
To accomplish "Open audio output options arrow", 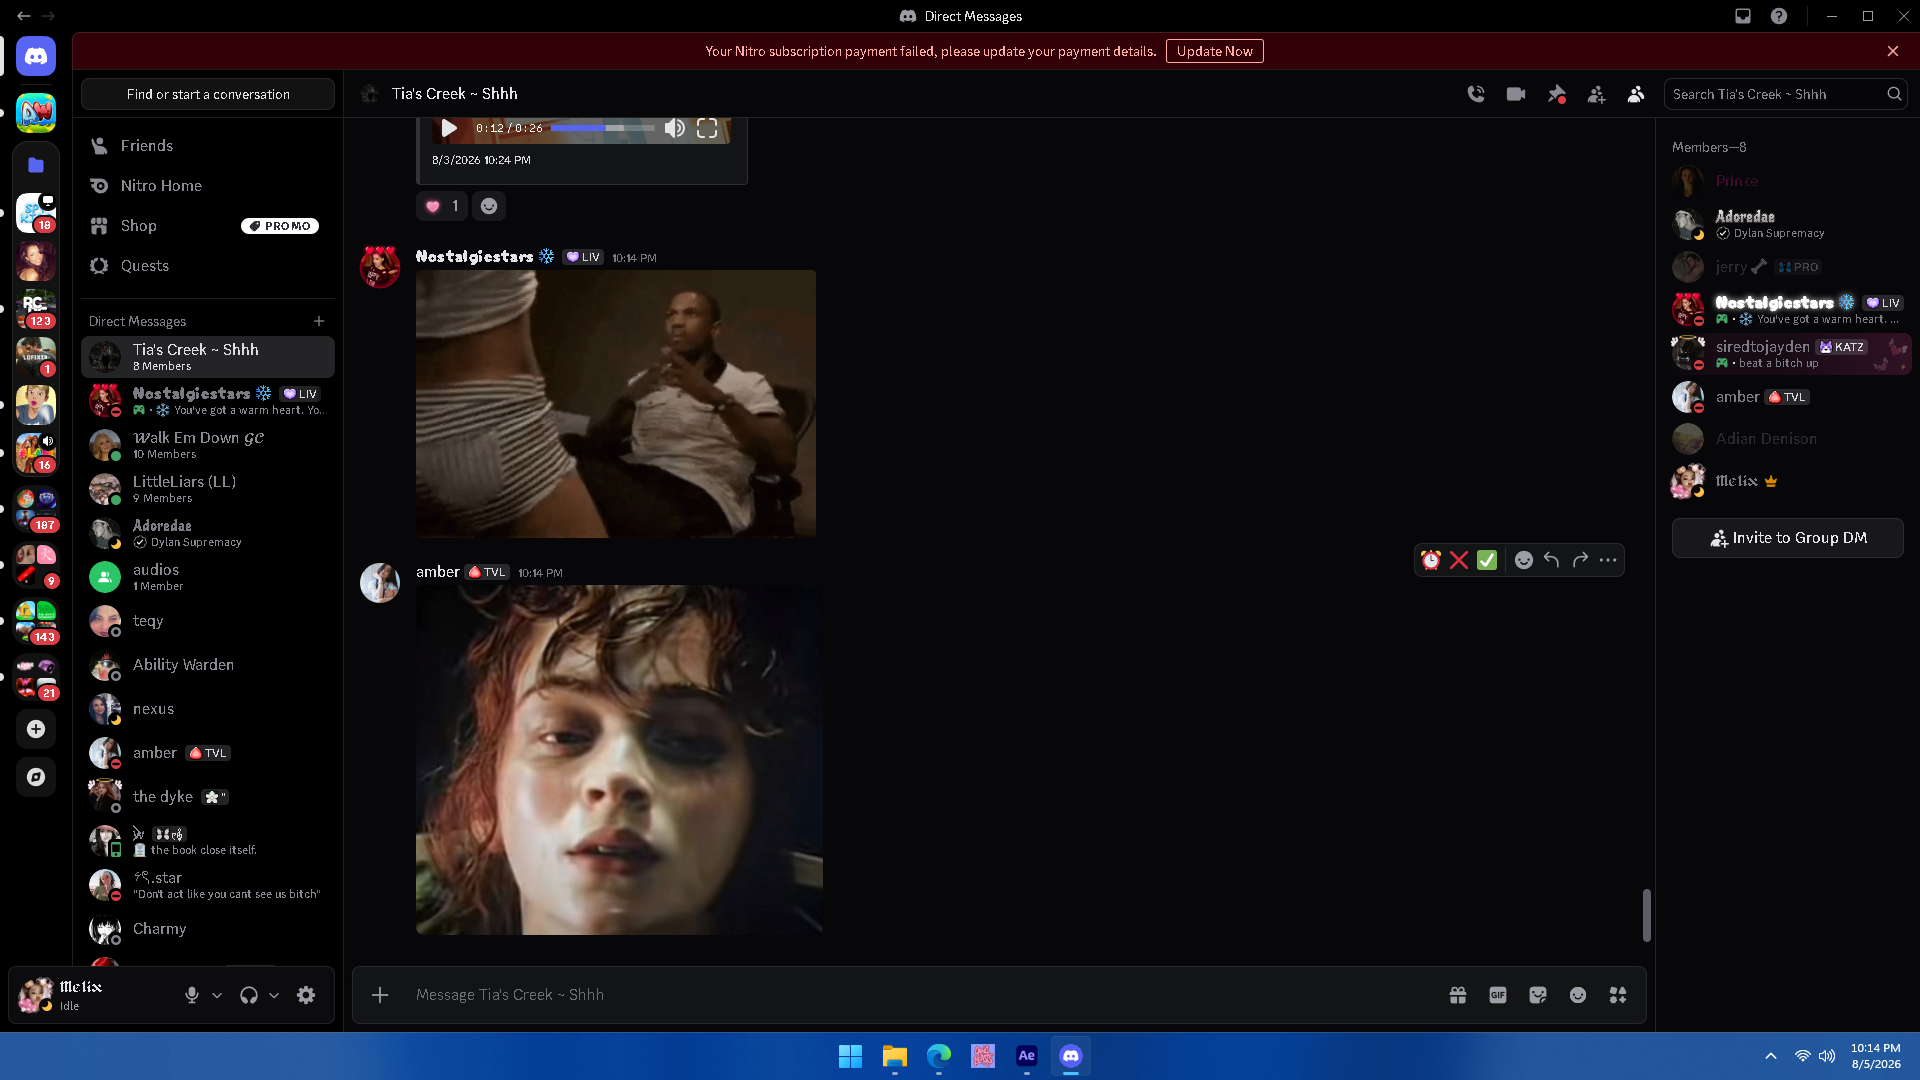I will (274, 995).
